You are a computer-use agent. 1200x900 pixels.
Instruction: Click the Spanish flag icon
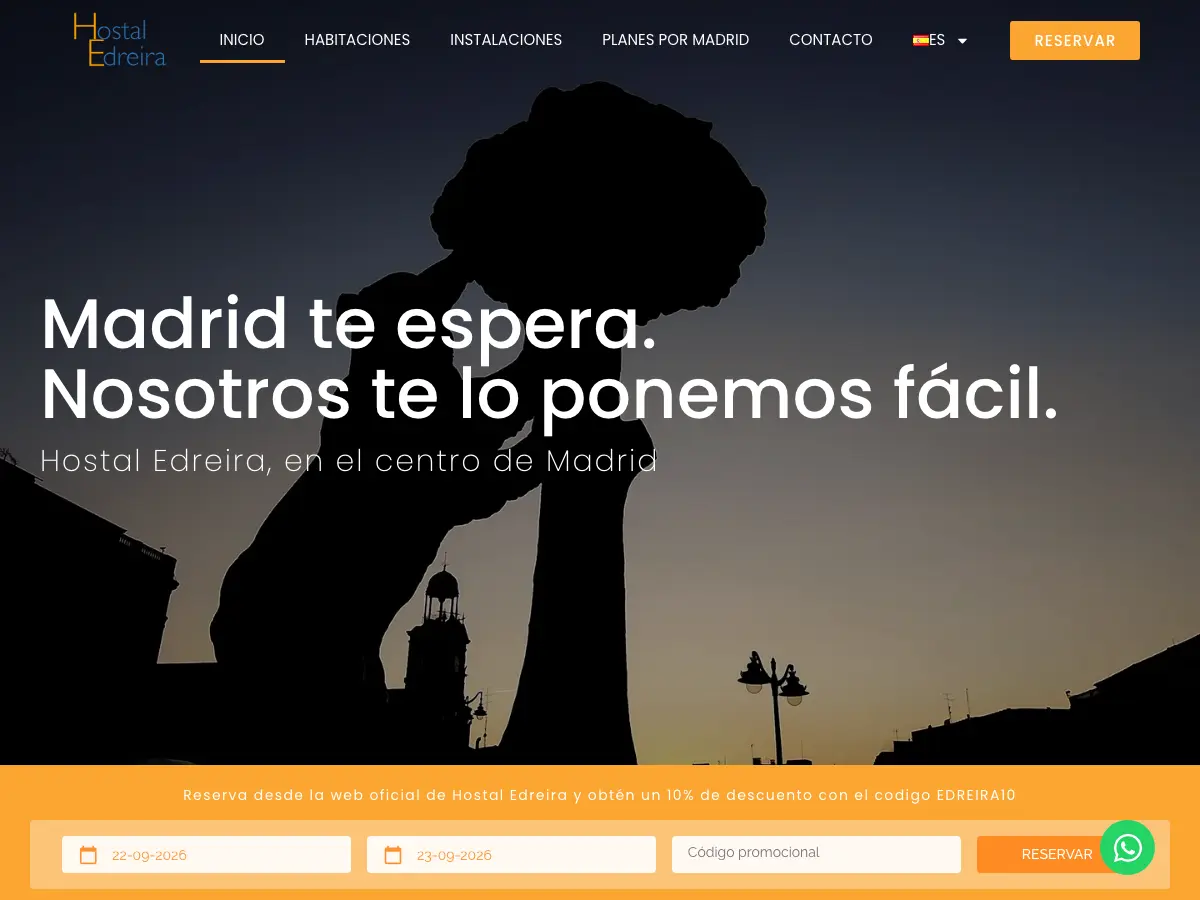tap(920, 40)
